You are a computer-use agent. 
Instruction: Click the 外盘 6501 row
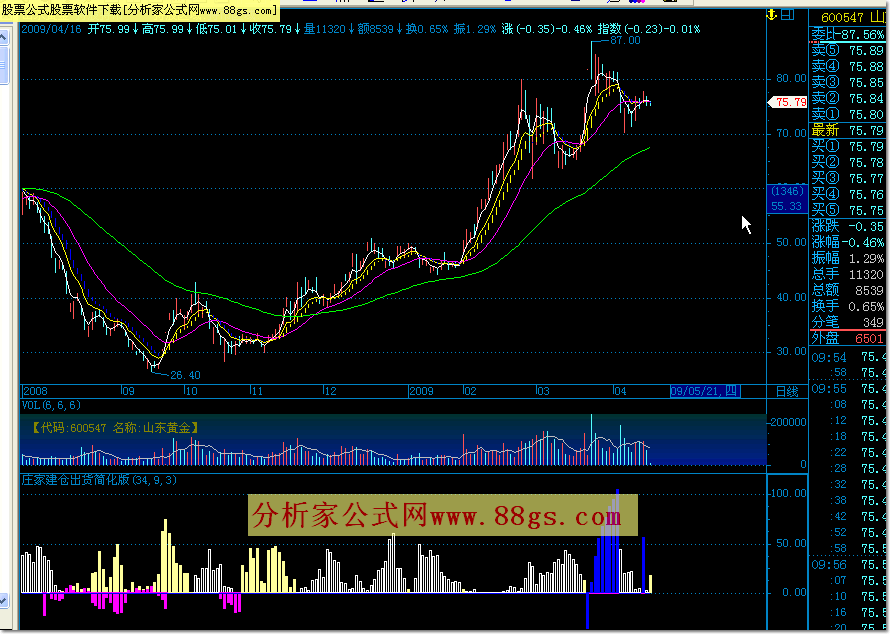tap(847, 338)
